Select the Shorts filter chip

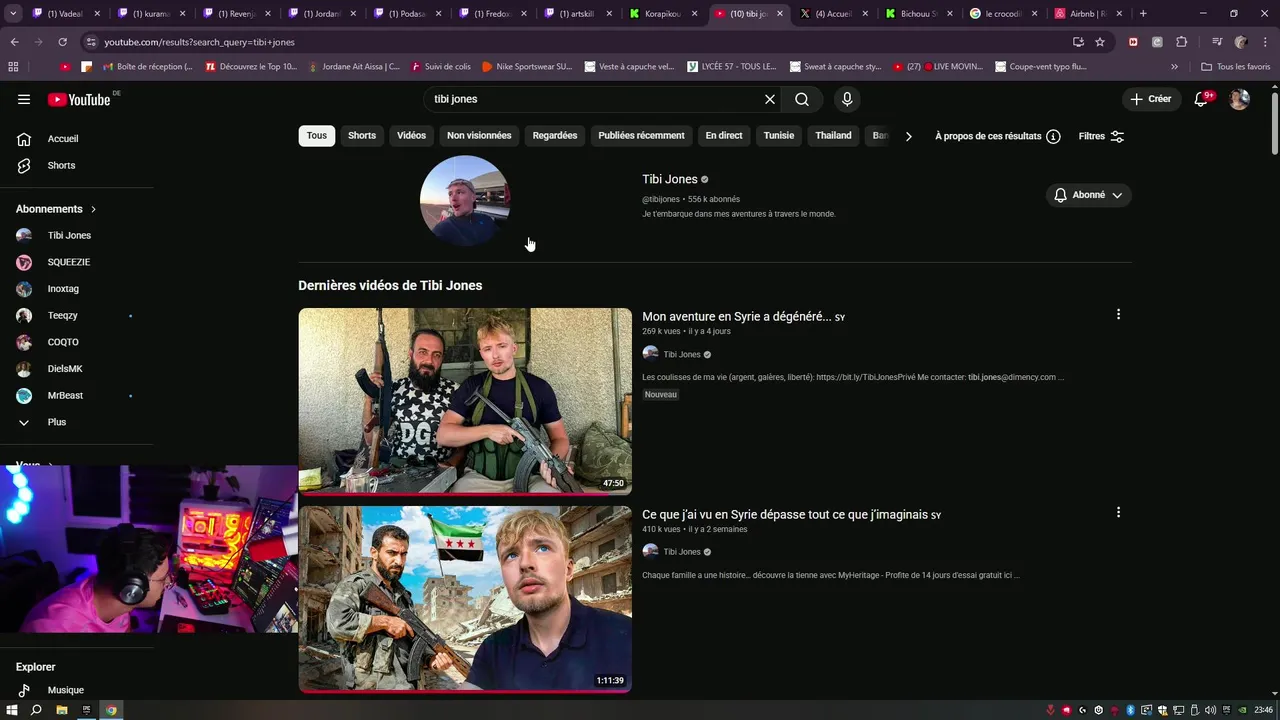(362, 136)
